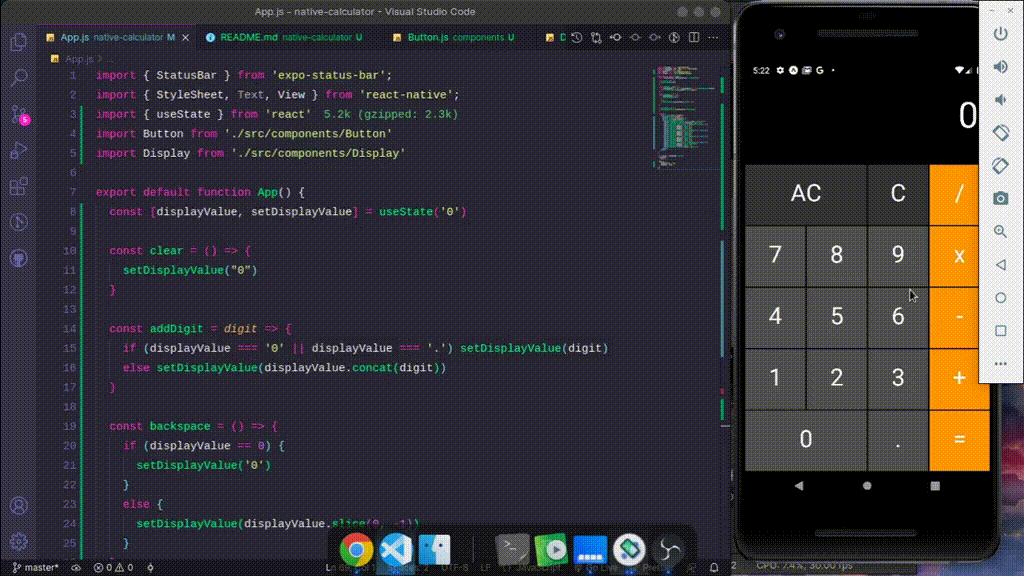Tap digit 0 on the calculator
The width and height of the screenshot is (1024, 576).
(x=806, y=440)
